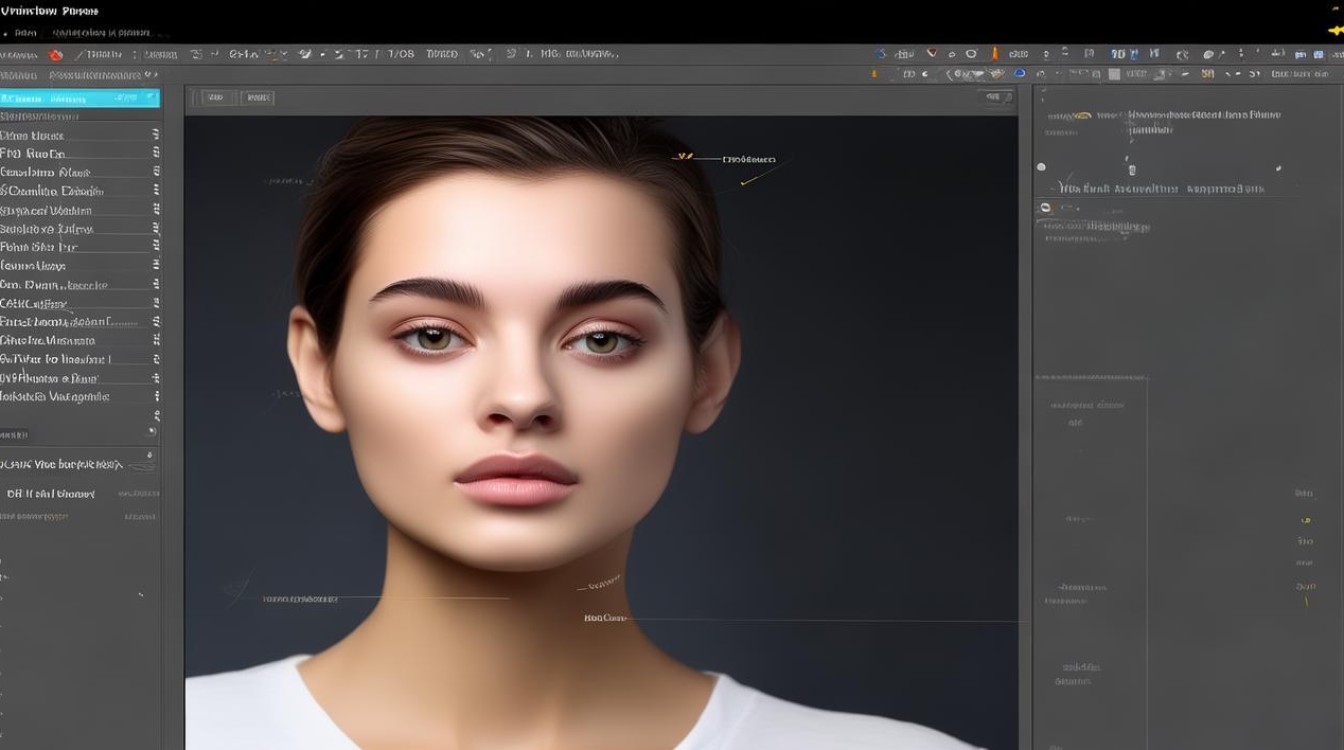1344x750 pixels.
Task: Click the red downward triangle icon in toolbar
Action: (932, 54)
